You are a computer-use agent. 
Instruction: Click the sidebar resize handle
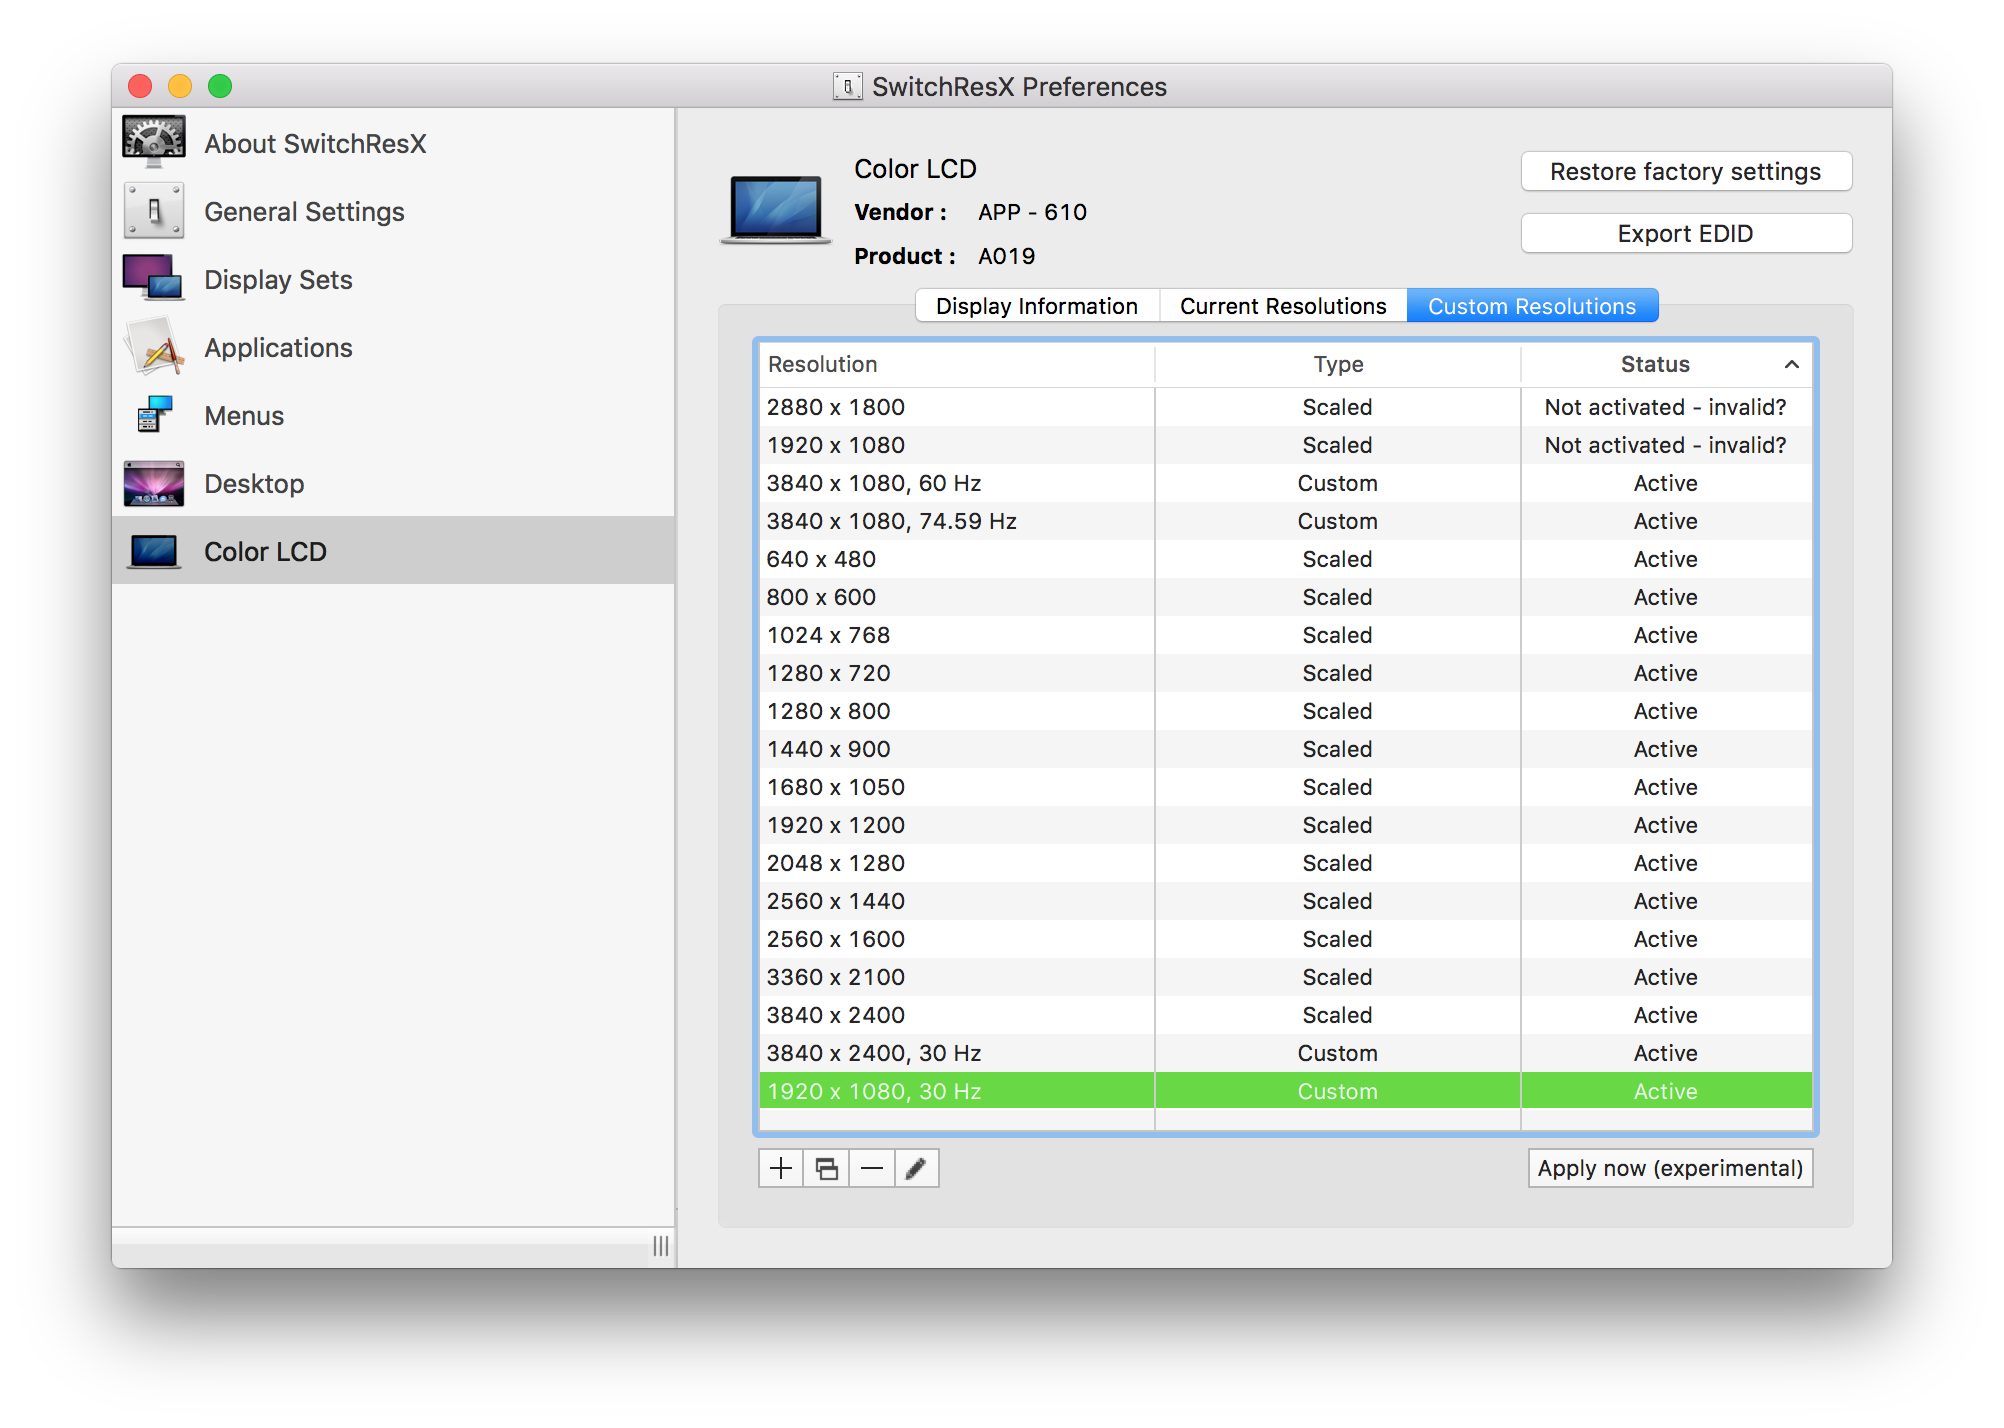tap(660, 1246)
